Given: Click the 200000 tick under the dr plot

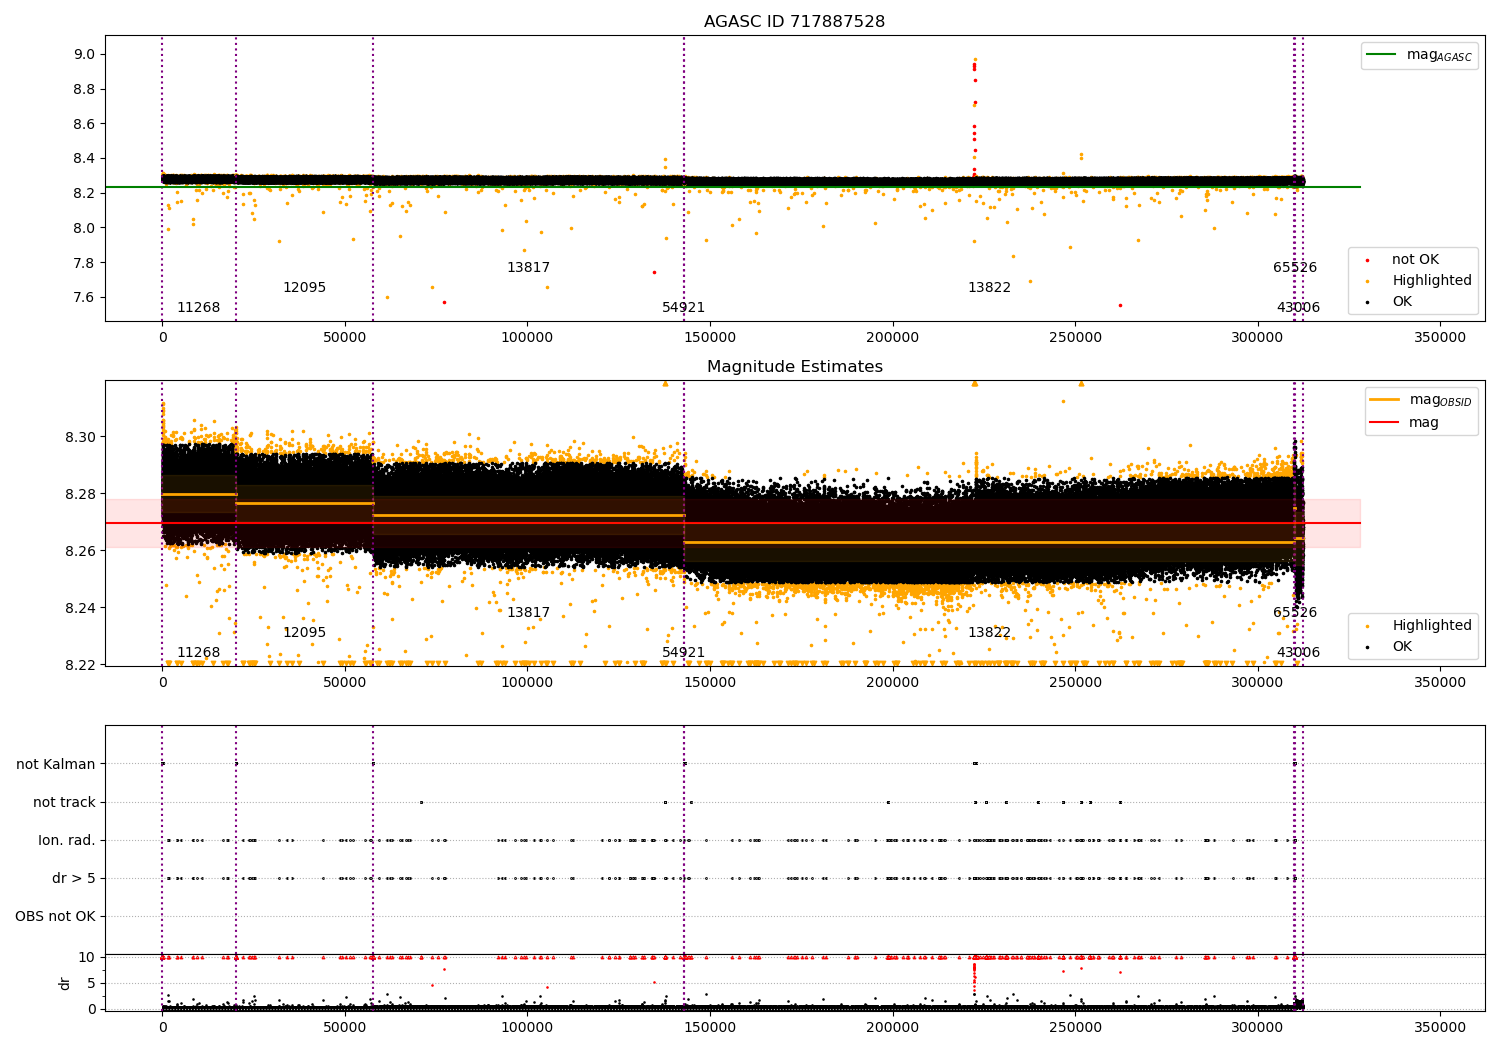Looking at the screenshot, I should click(x=892, y=1026).
